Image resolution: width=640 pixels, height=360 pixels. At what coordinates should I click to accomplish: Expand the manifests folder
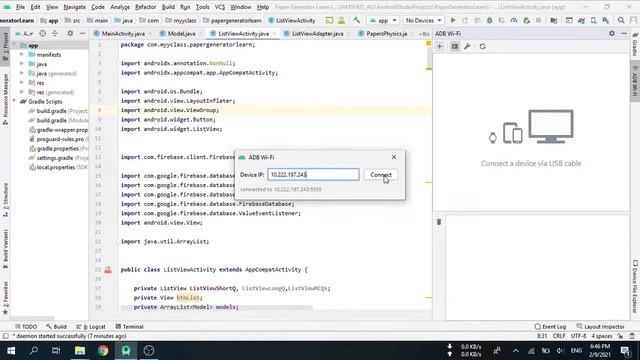coord(22,55)
